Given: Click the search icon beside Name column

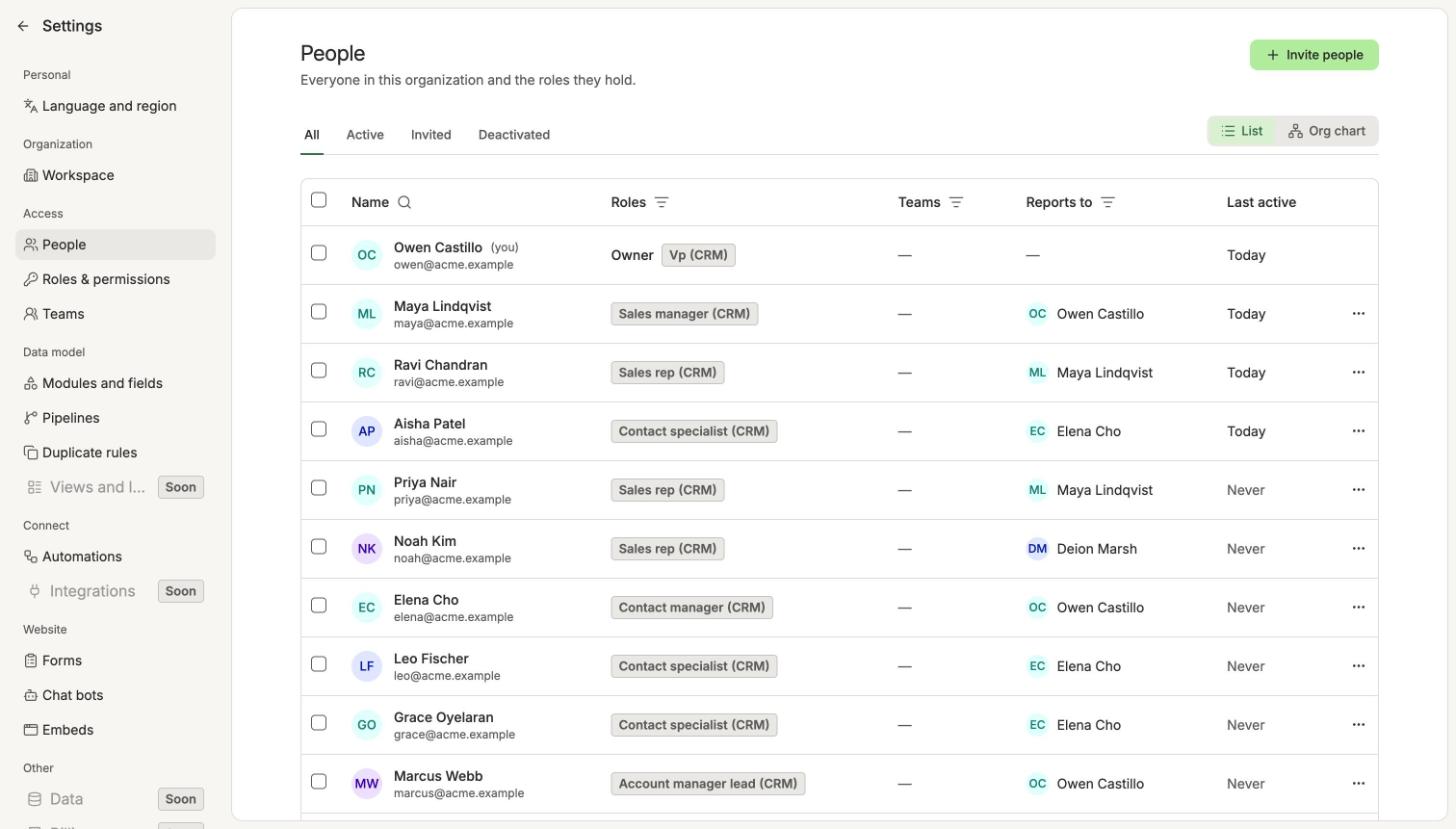Looking at the screenshot, I should coord(404,202).
